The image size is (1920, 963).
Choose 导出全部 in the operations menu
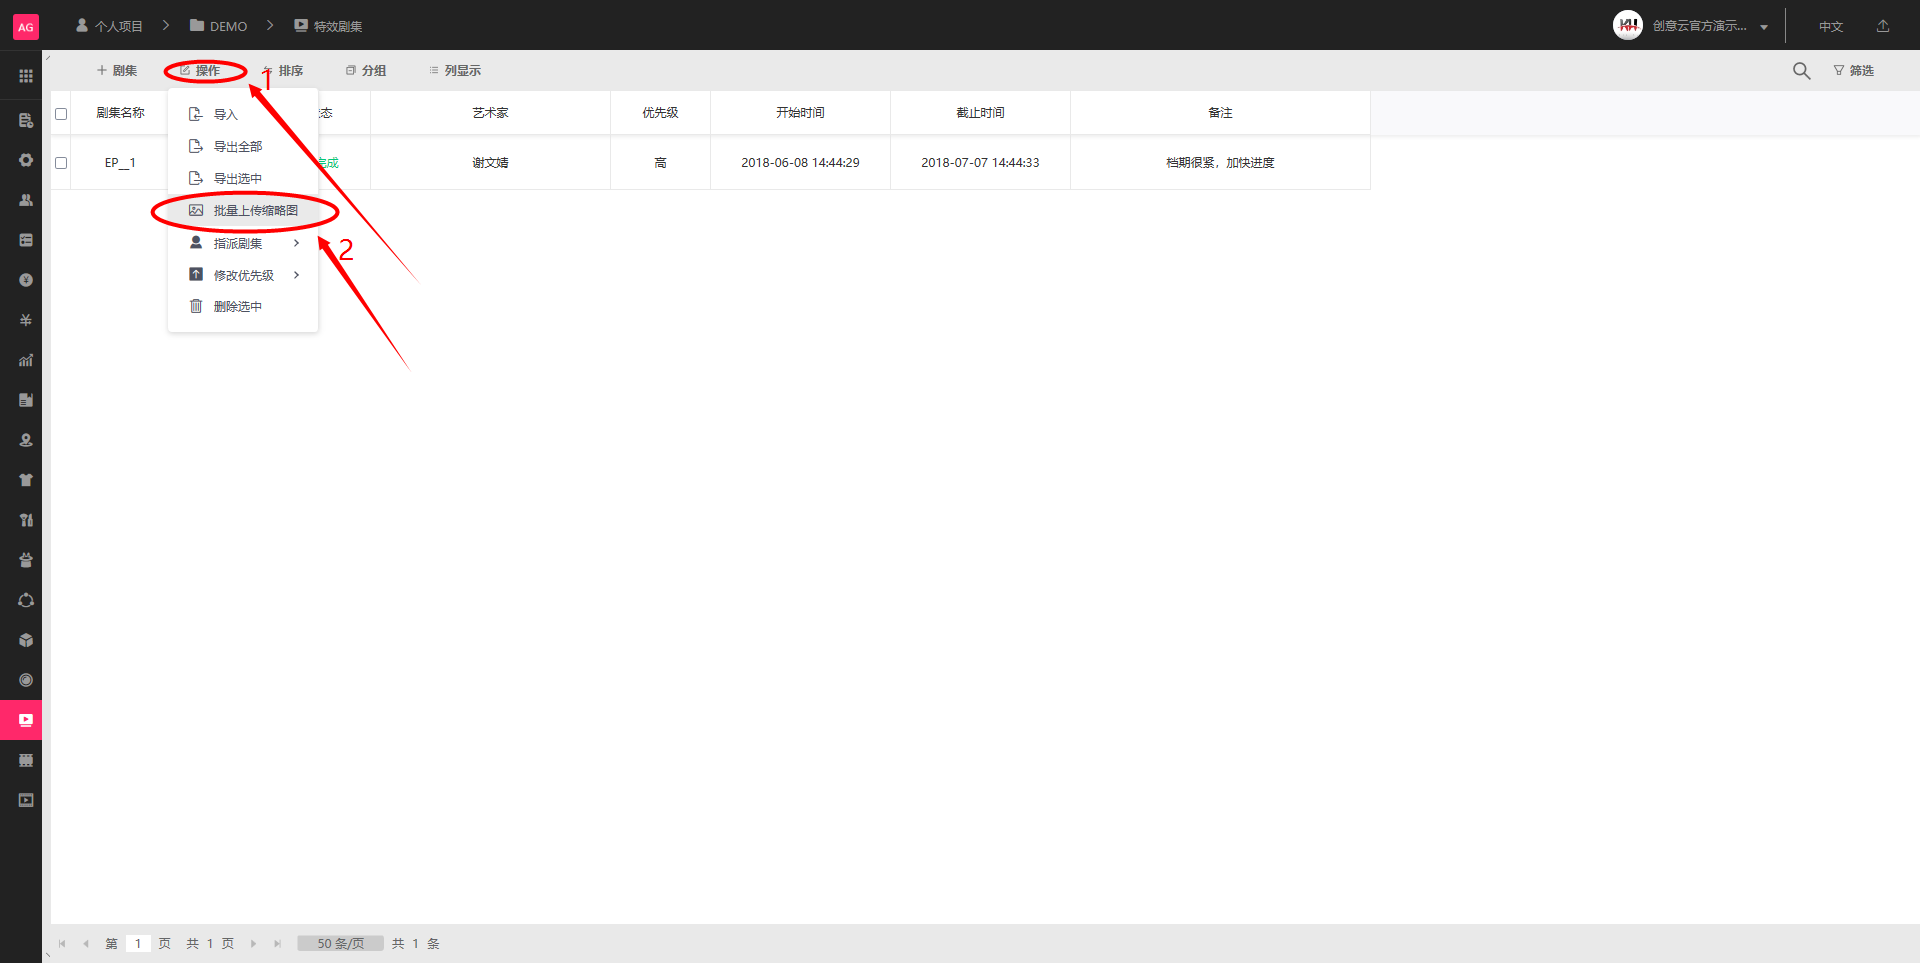[x=237, y=147]
